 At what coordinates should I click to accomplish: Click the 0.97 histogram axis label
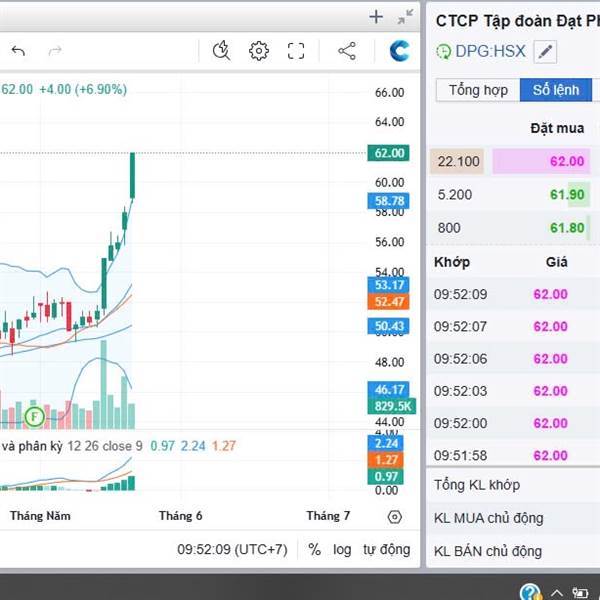[385, 476]
